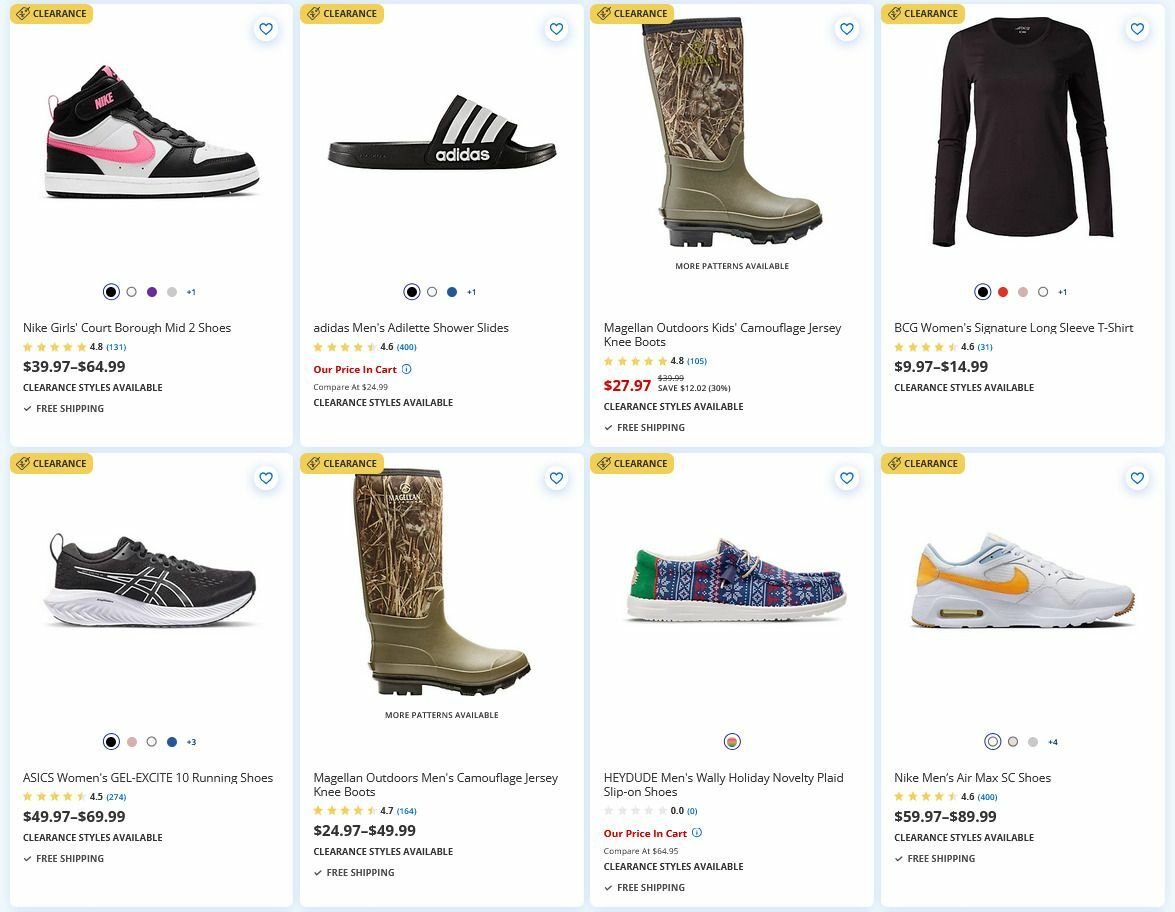Click the wishlist heart on the Nike Air Max SC
The image size is (1175, 912).
point(1137,478)
